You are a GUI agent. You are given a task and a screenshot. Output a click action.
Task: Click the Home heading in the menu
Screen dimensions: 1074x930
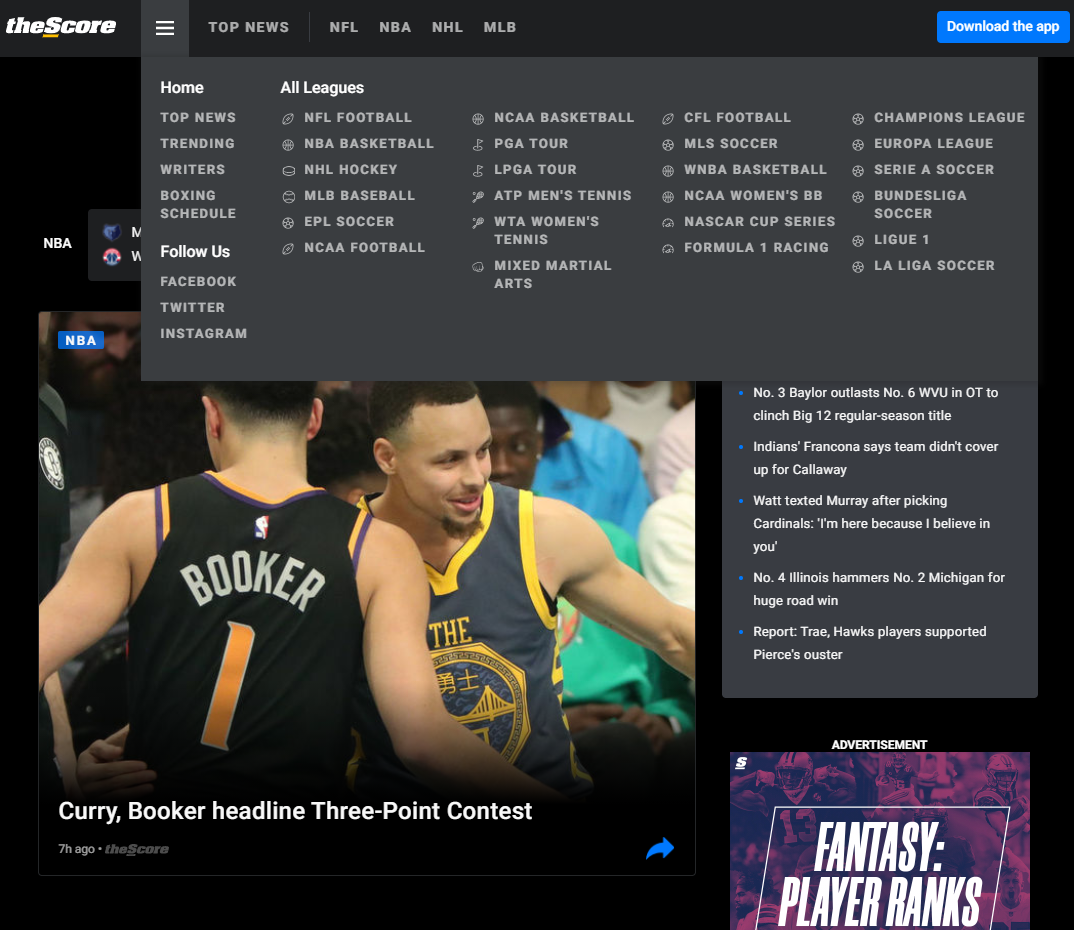point(182,88)
